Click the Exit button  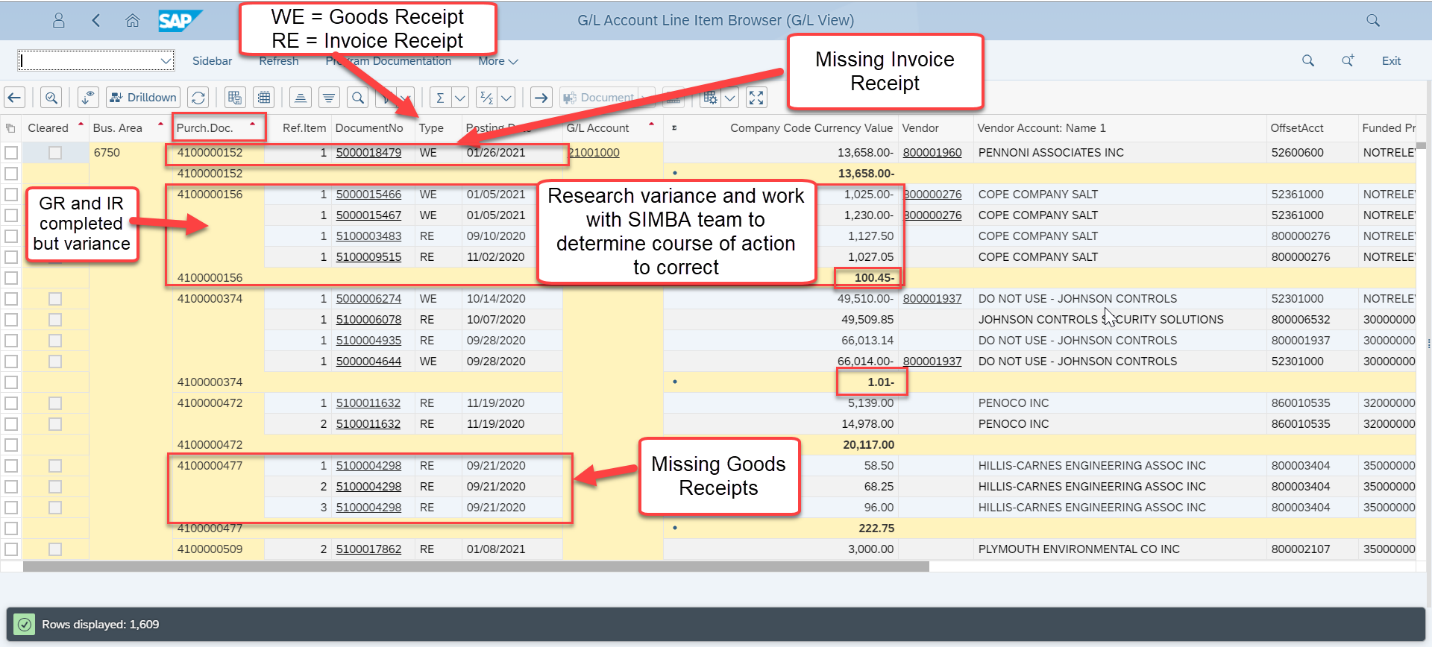[x=1391, y=61]
